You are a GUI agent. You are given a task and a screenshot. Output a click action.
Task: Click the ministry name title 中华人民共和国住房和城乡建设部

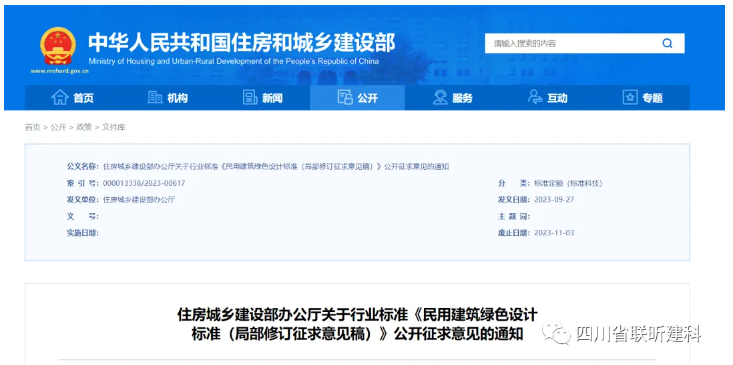point(241,43)
